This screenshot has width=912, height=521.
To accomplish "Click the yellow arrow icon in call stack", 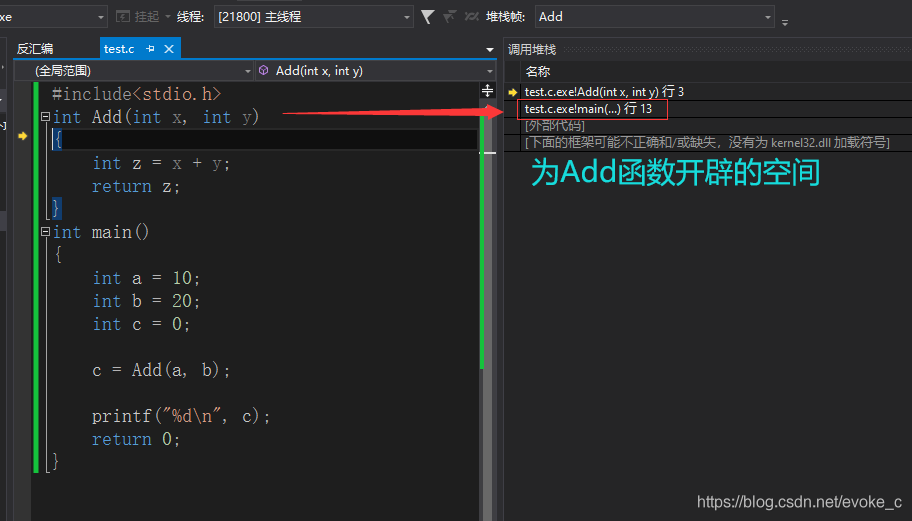I will click(512, 92).
